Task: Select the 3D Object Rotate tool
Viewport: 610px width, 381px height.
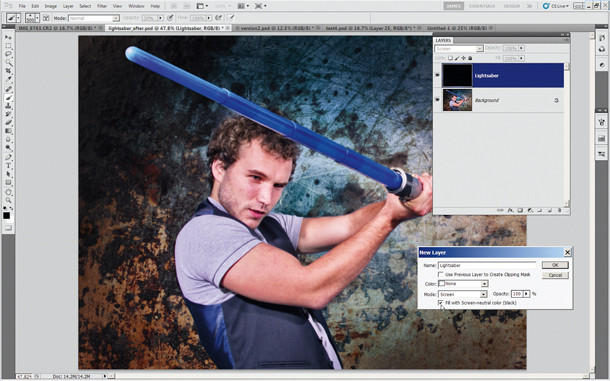Action: click(x=8, y=192)
